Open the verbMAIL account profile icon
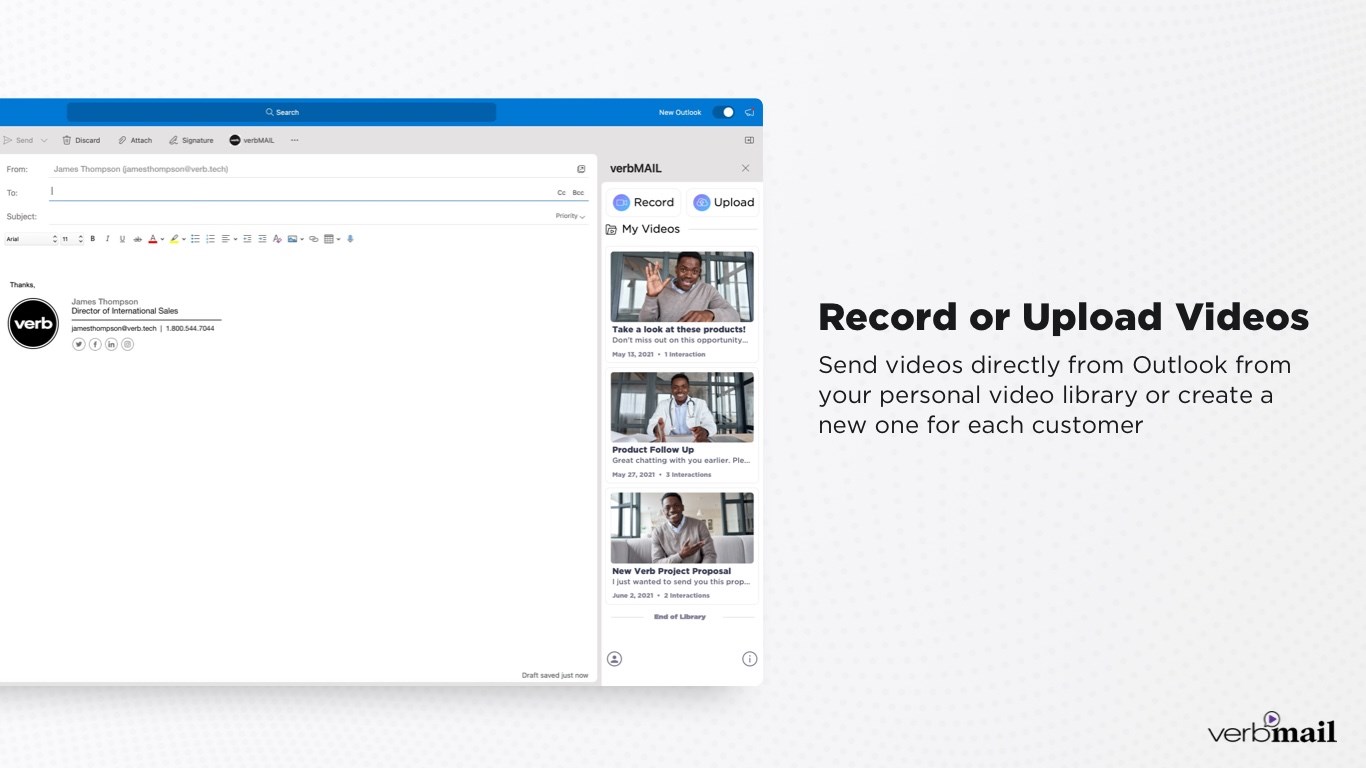The image size is (1366, 768). pos(614,659)
